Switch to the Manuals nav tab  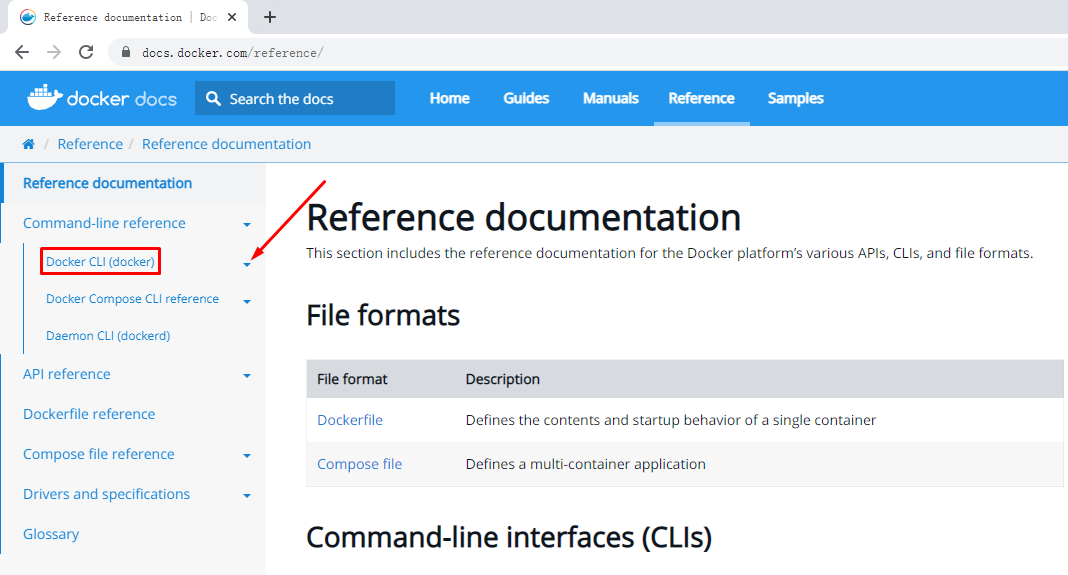[610, 98]
